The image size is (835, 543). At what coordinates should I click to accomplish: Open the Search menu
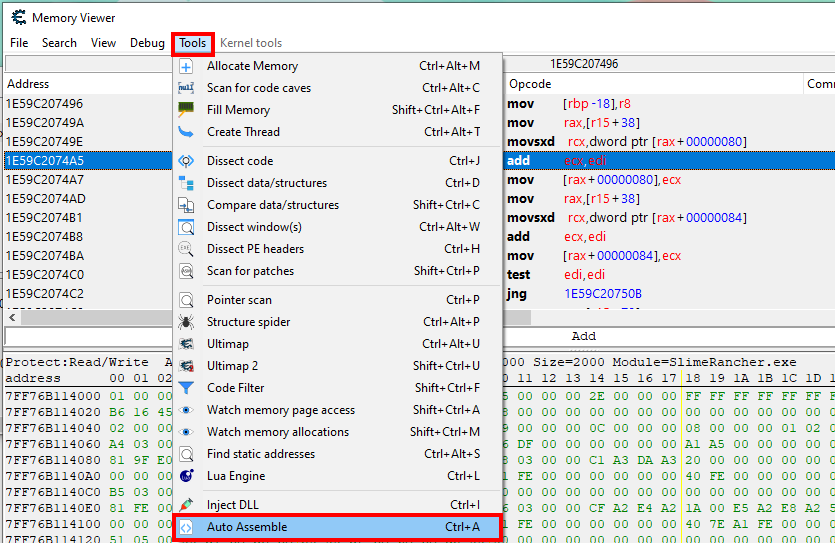[x=59, y=43]
